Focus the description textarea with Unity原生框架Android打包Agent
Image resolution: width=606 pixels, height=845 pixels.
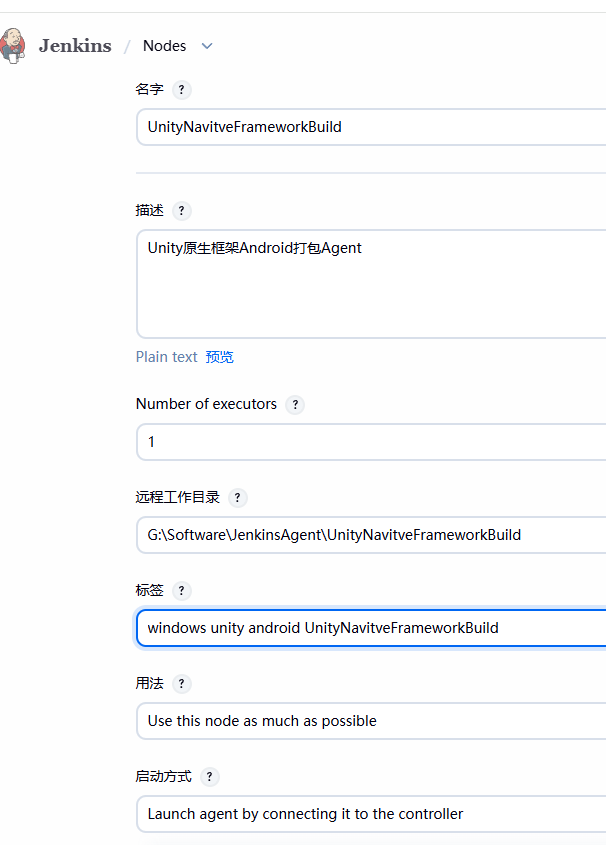click(371, 284)
